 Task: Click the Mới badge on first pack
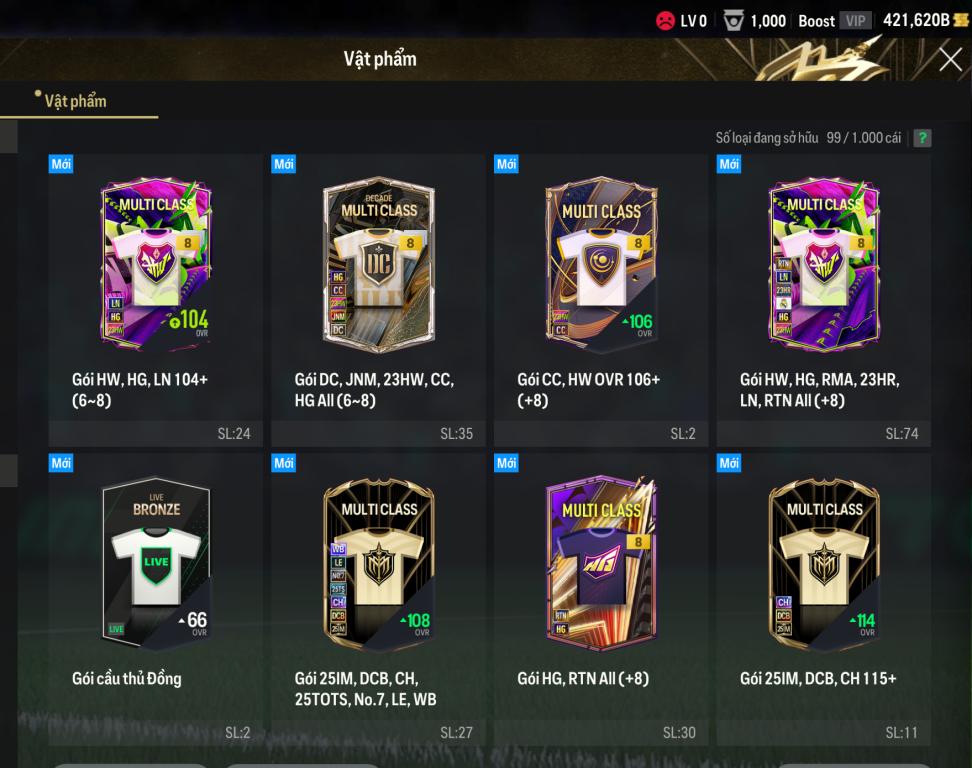pyautogui.click(x=61, y=164)
